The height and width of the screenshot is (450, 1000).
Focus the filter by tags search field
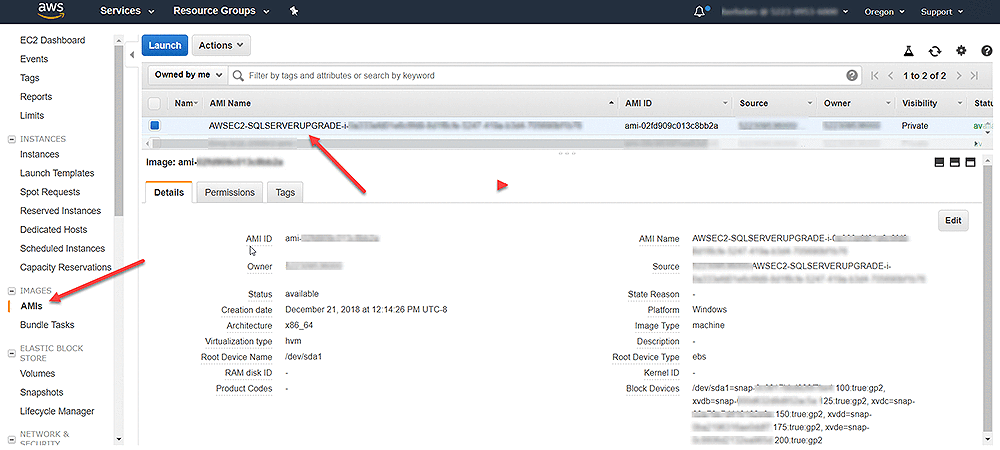[544, 75]
